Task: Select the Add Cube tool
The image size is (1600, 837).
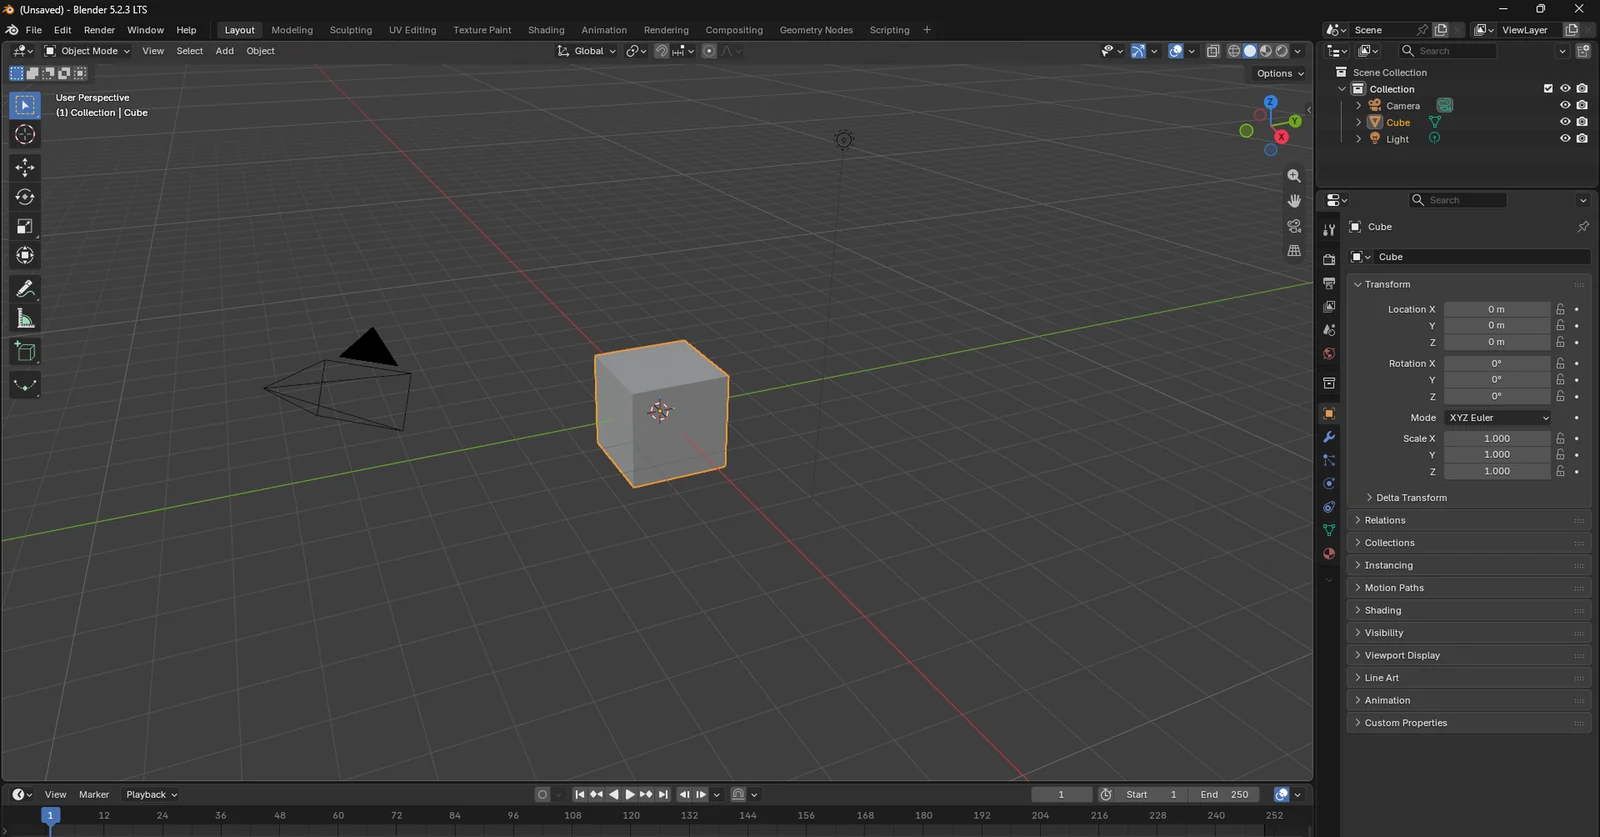Action: 25,352
